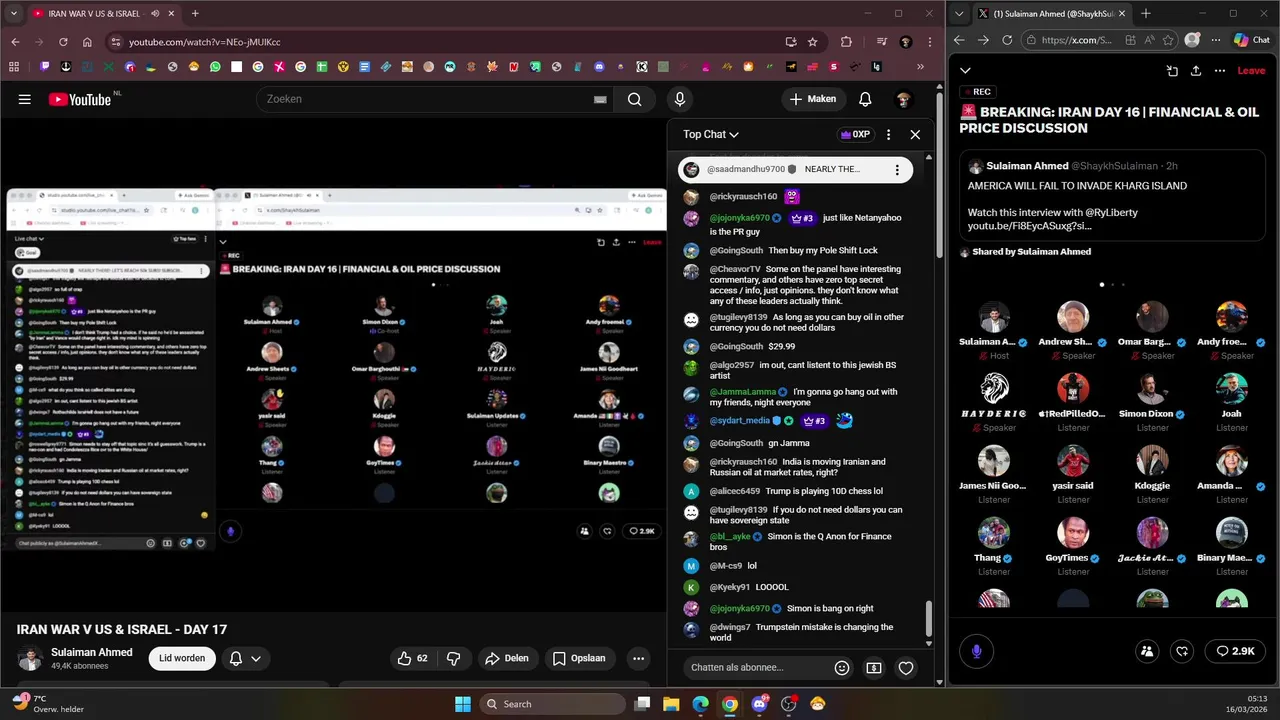Click Lid worden join button
1280x720 pixels.
point(182,658)
